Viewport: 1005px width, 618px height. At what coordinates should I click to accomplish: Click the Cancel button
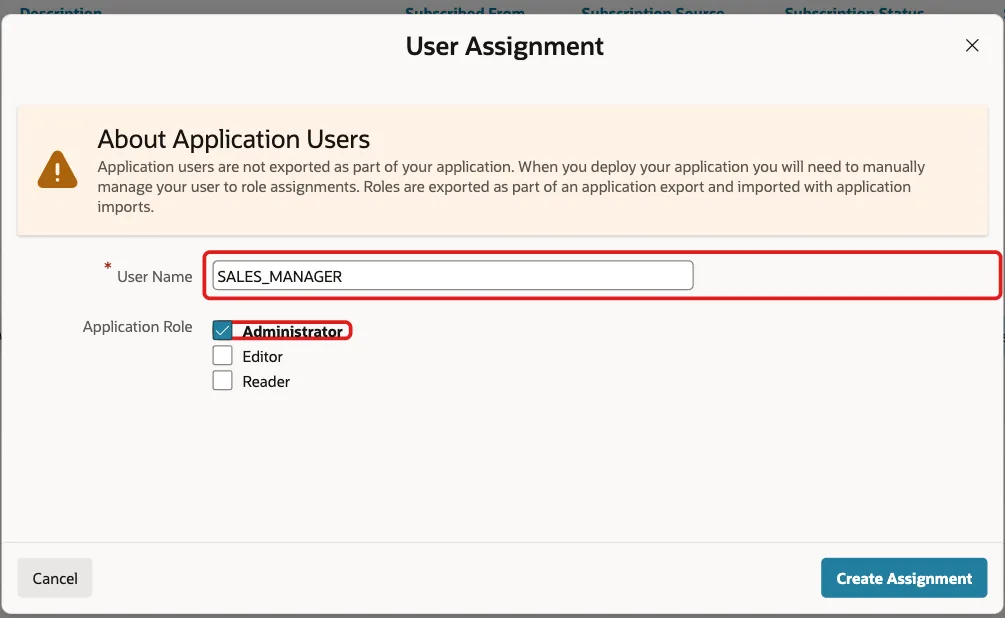click(54, 578)
